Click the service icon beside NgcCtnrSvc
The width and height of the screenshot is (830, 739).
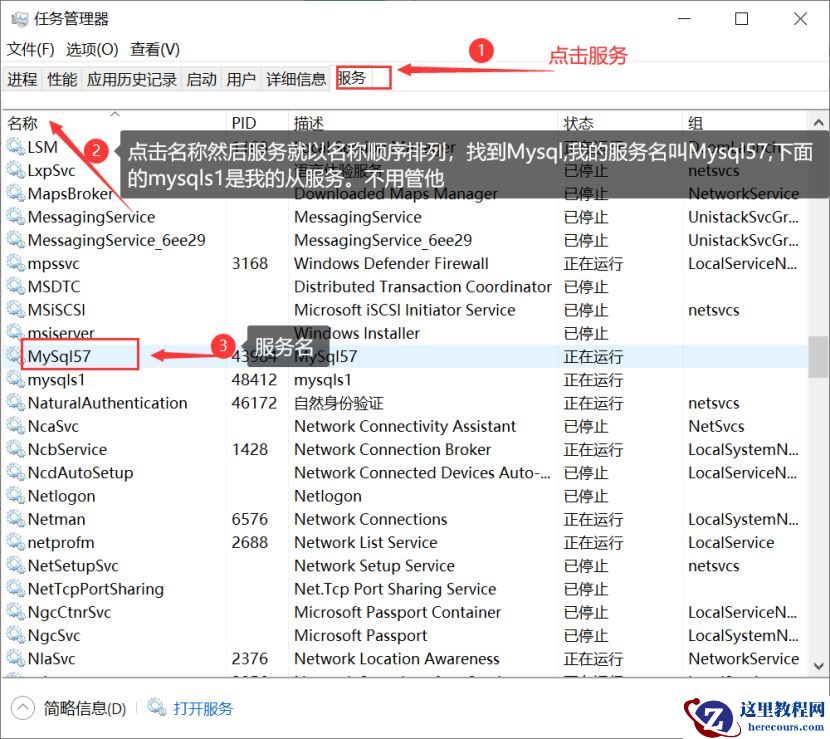15,612
